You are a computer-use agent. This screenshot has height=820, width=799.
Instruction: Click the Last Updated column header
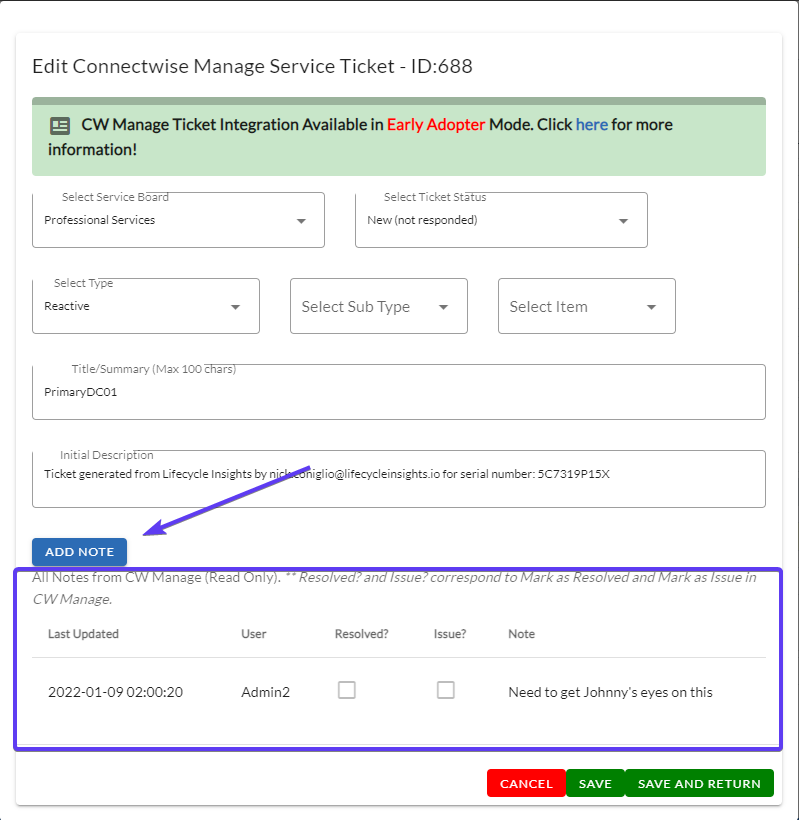tap(83, 634)
